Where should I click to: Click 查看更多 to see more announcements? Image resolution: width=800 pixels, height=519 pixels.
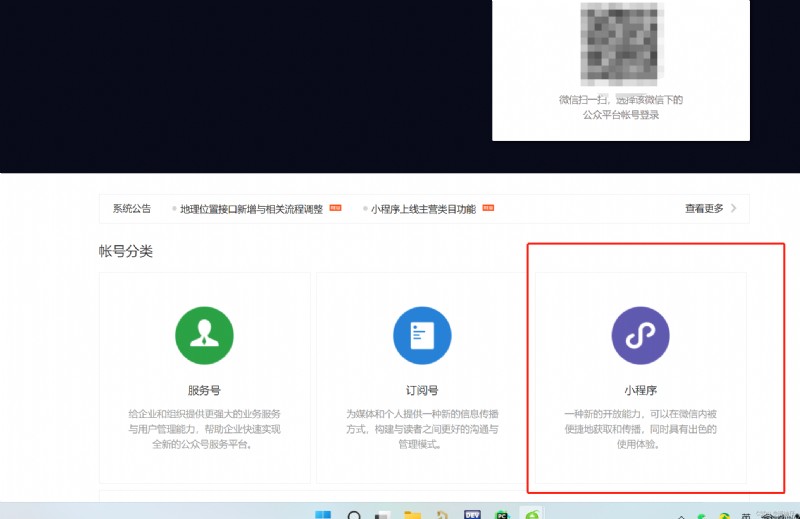[x=704, y=208]
